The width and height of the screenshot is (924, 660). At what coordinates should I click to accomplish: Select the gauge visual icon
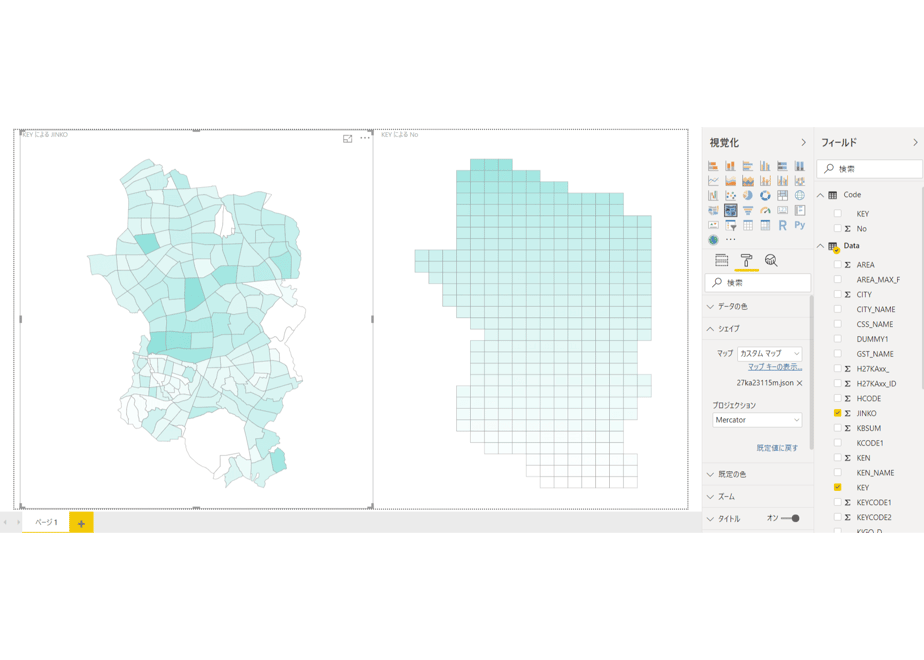point(765,210)
